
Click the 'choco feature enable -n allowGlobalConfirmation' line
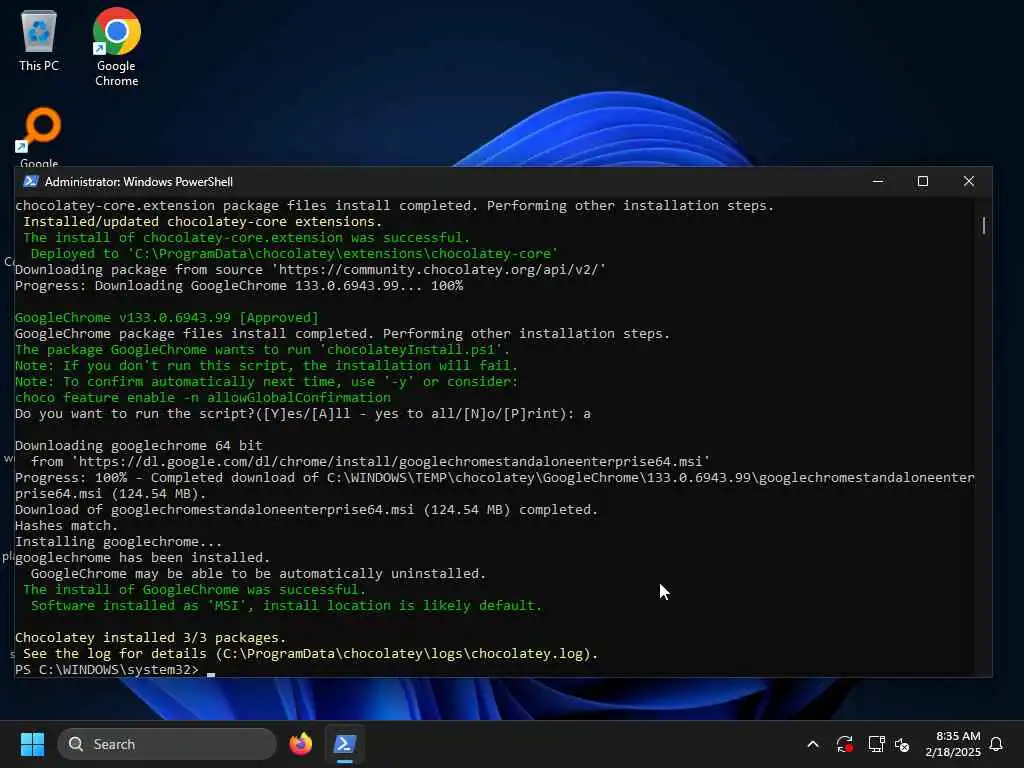coord(203,397)
